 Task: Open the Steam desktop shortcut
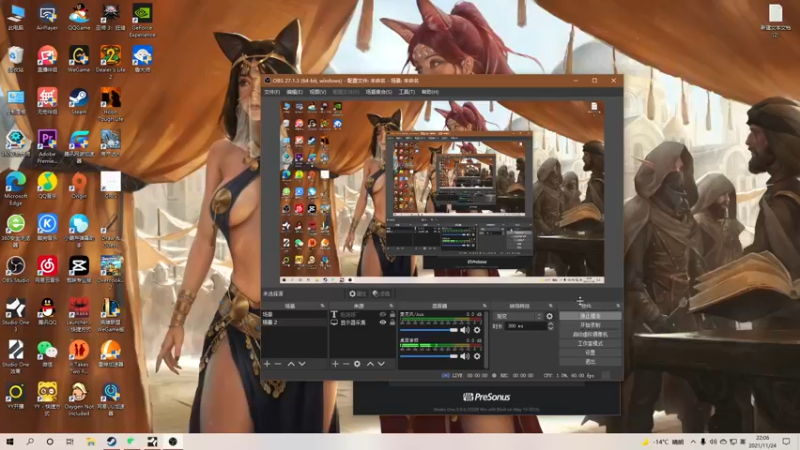pos(79,101)
